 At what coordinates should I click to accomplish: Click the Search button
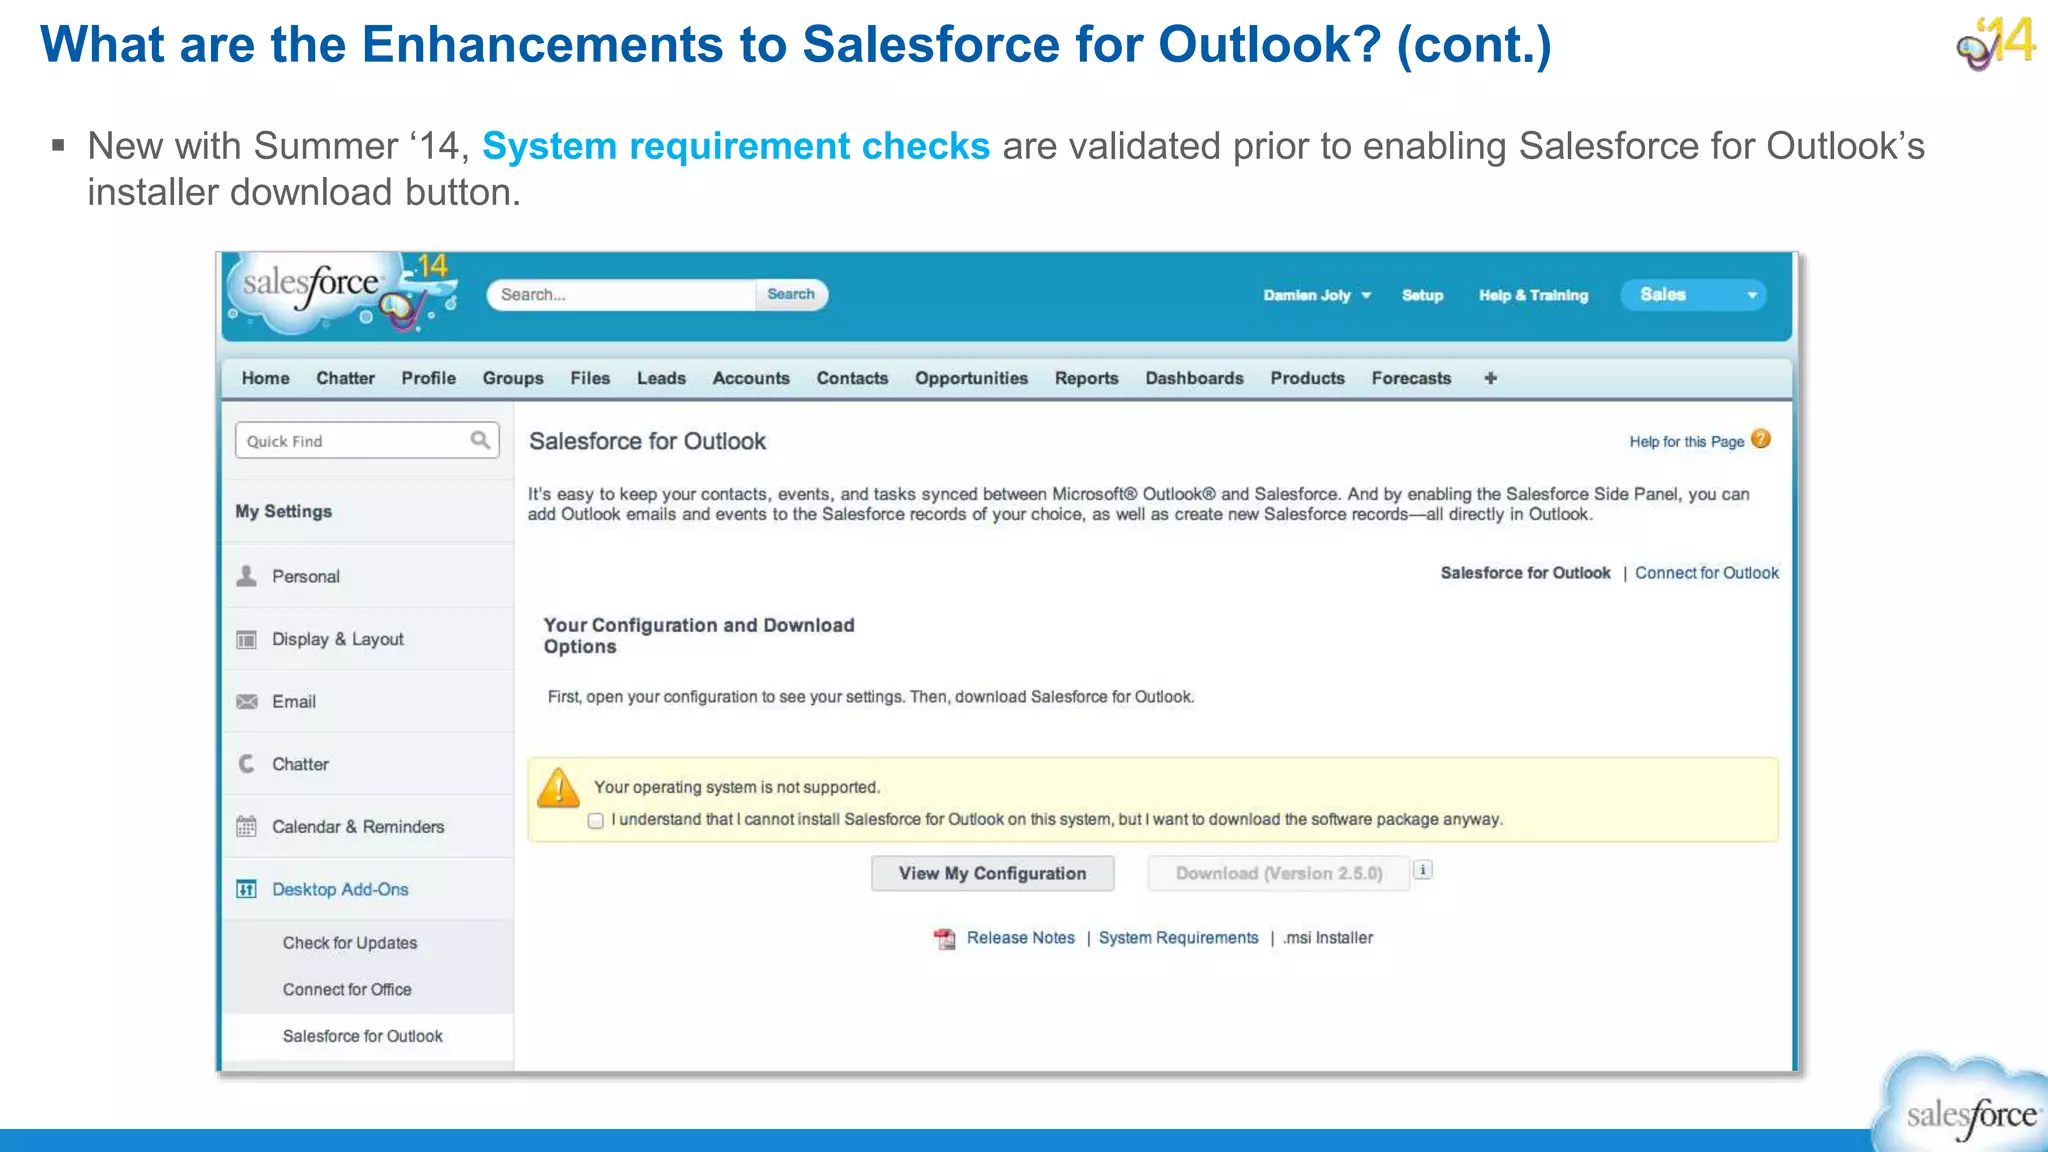[x=791, y=294]
